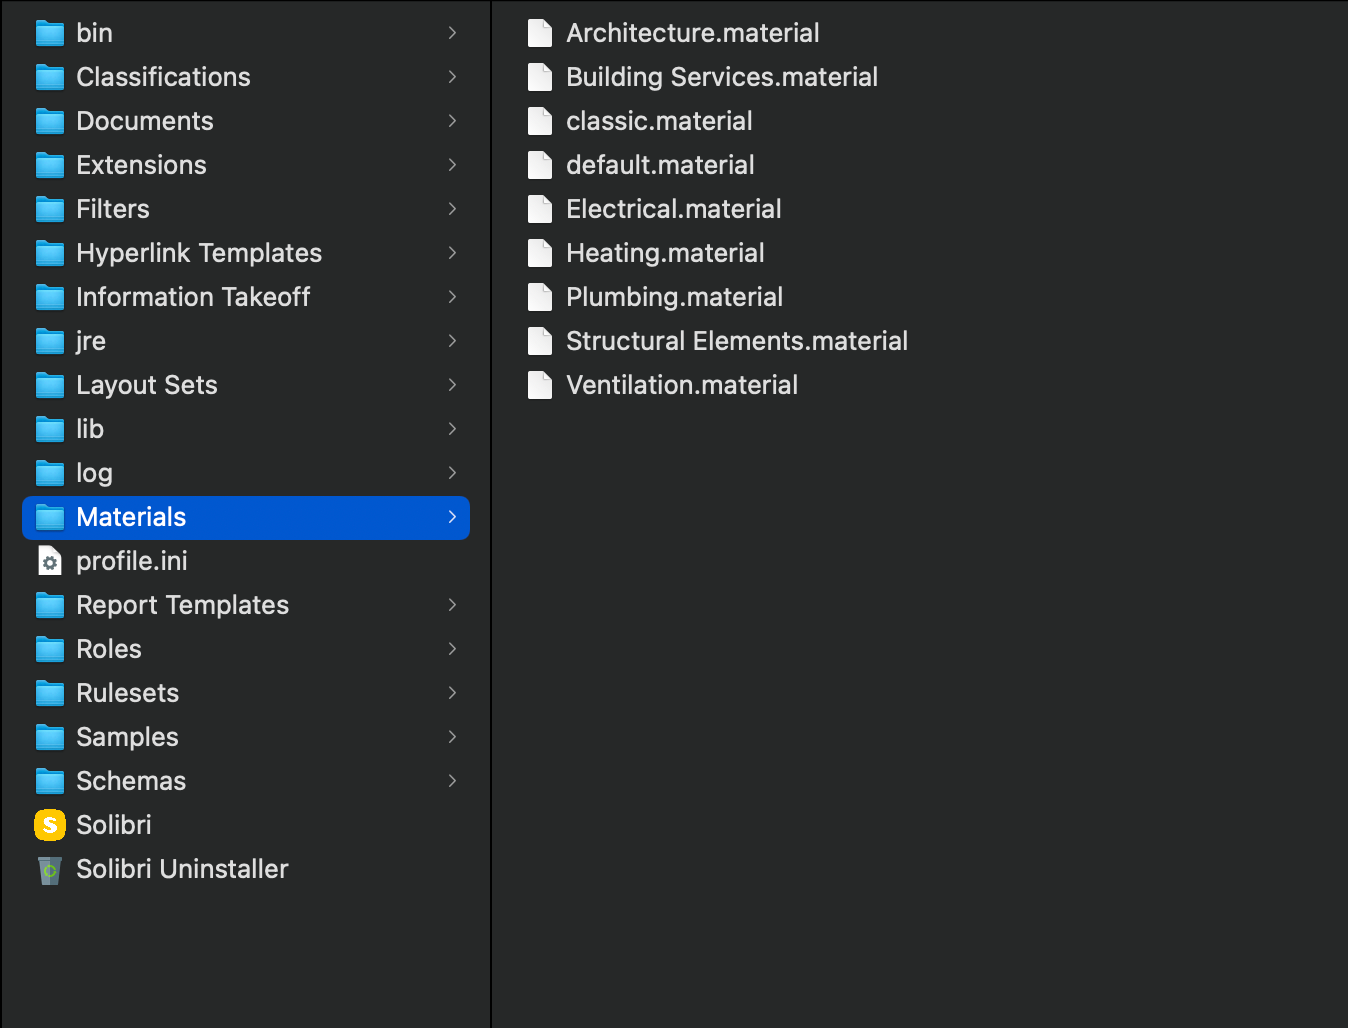Screen dimensions: 1348x1028
Task: Click the Plumbing.material file icon
Action: [540, 297]
